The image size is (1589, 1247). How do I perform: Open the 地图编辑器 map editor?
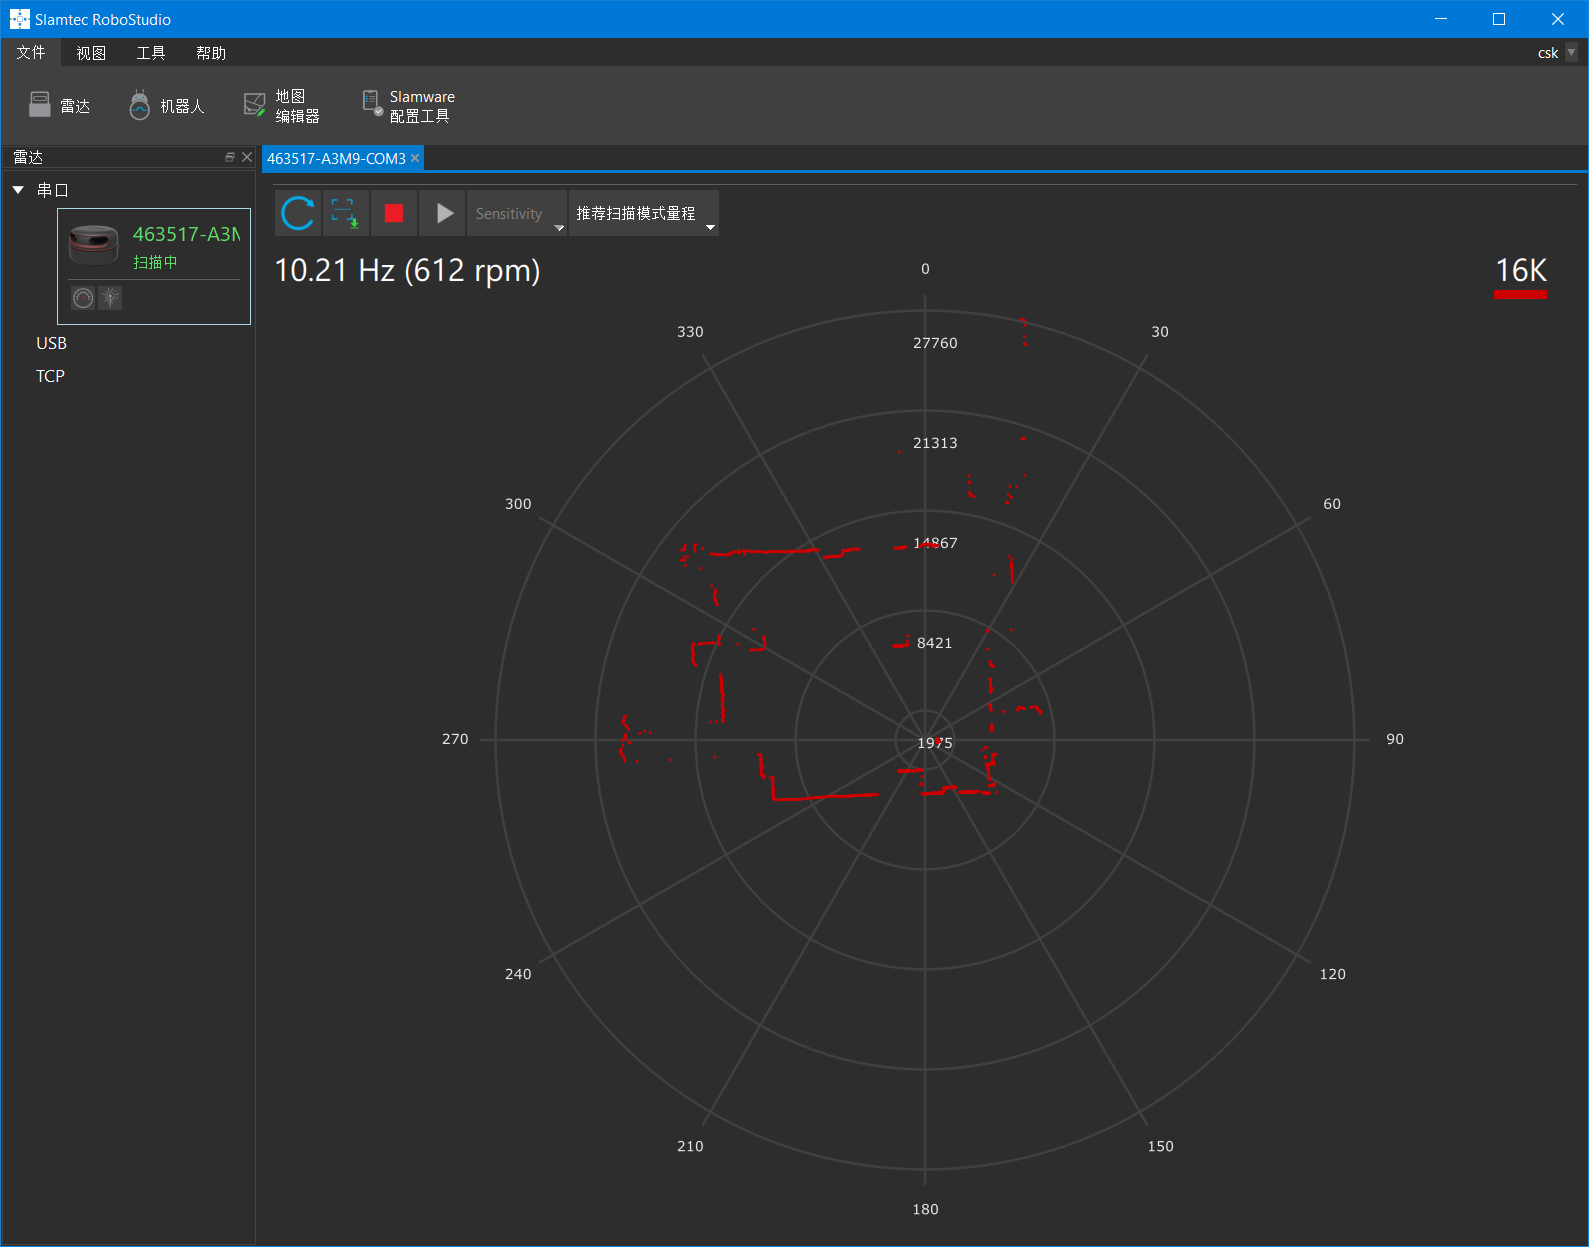click(282, 106)
